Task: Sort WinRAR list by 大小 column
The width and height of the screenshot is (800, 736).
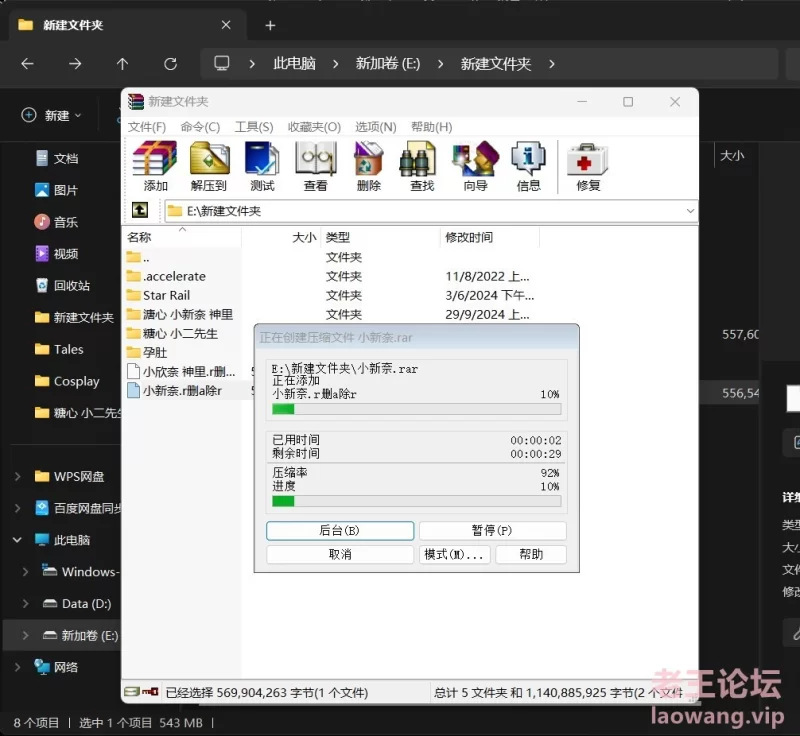Action: (281, 237)
